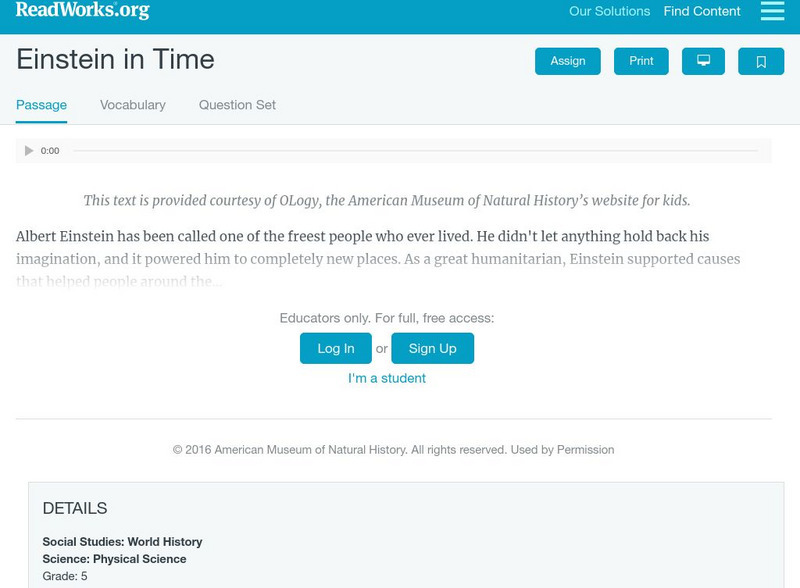Viewport: 800px width, 588px height.
Task: Click the DETAILS section heading
Action: tap(75, 508)
